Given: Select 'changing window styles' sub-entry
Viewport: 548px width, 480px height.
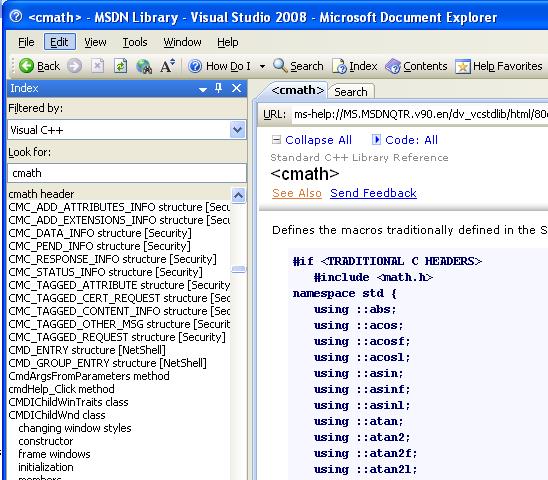Looking at the screenshot, I should click(75, 428).
